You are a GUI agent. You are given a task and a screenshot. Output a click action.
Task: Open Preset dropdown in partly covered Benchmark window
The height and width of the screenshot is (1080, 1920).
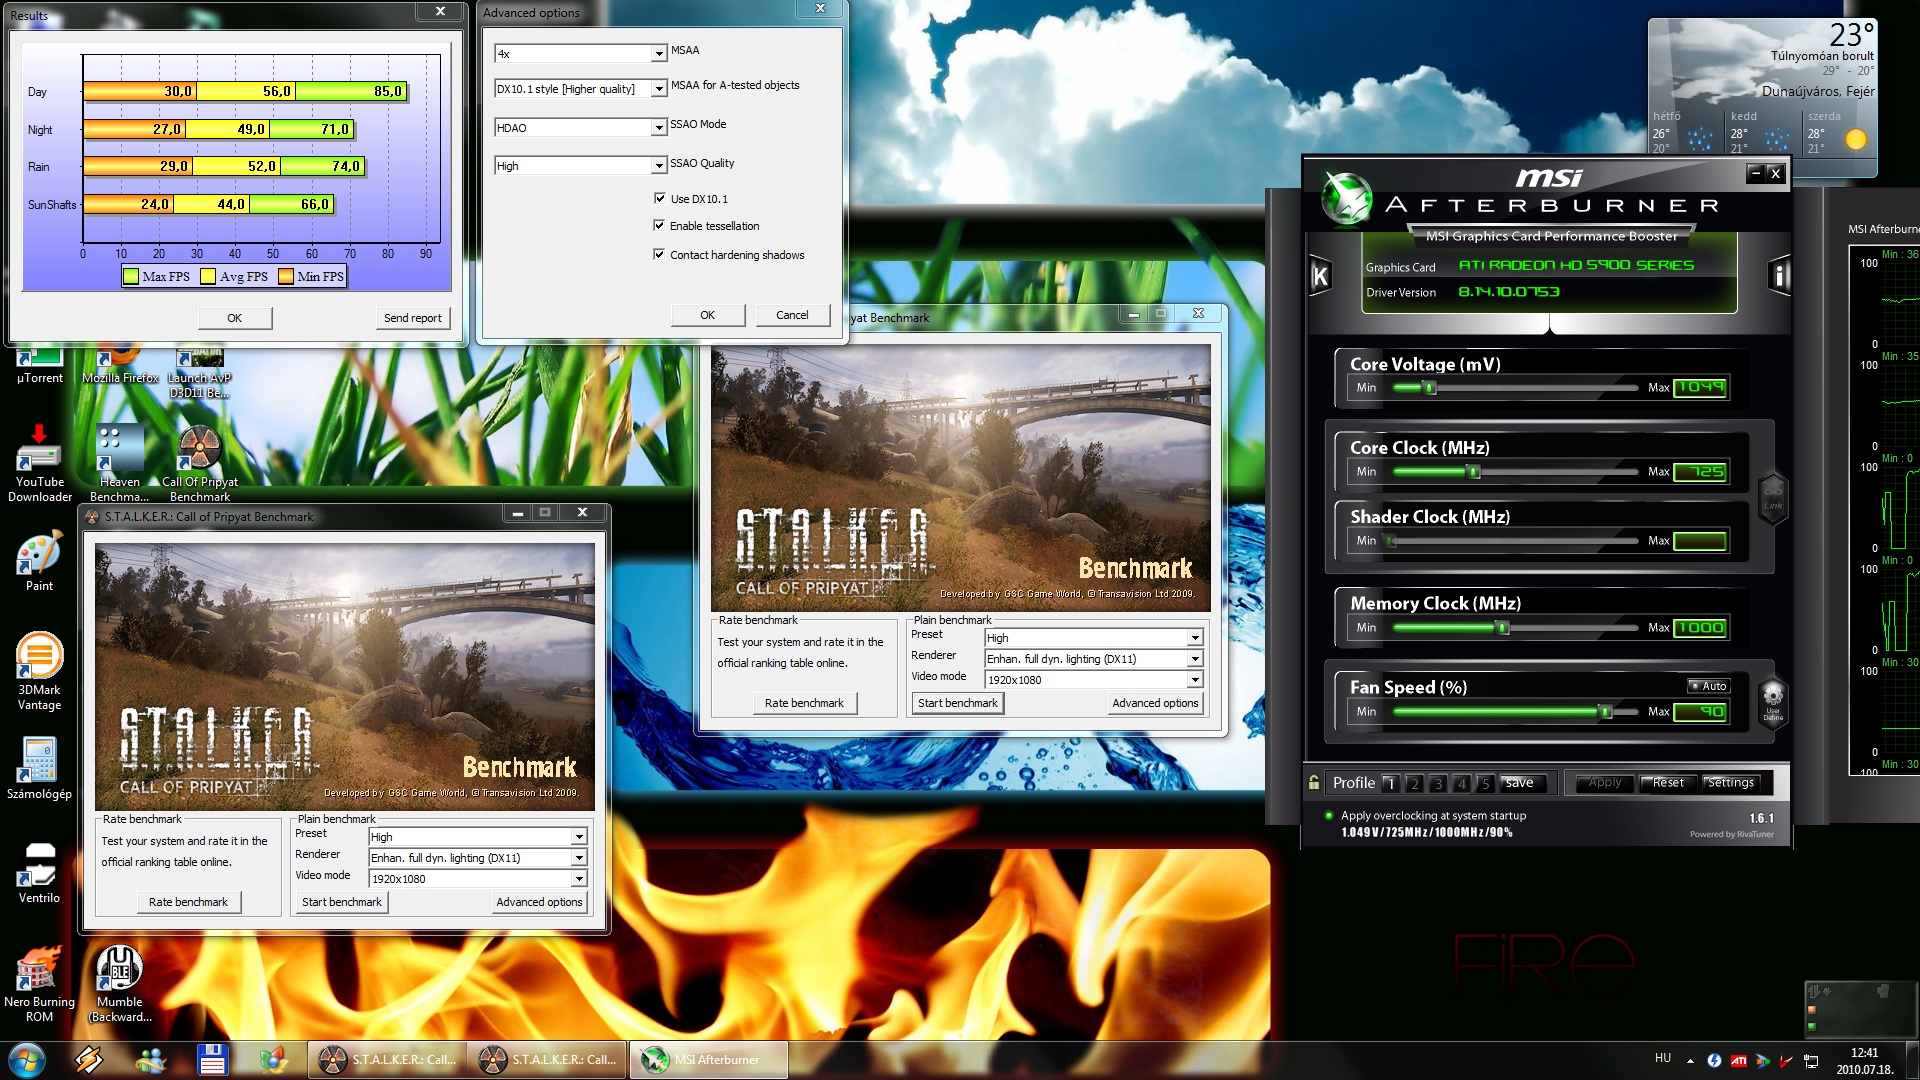click(x=1195, y=638)
